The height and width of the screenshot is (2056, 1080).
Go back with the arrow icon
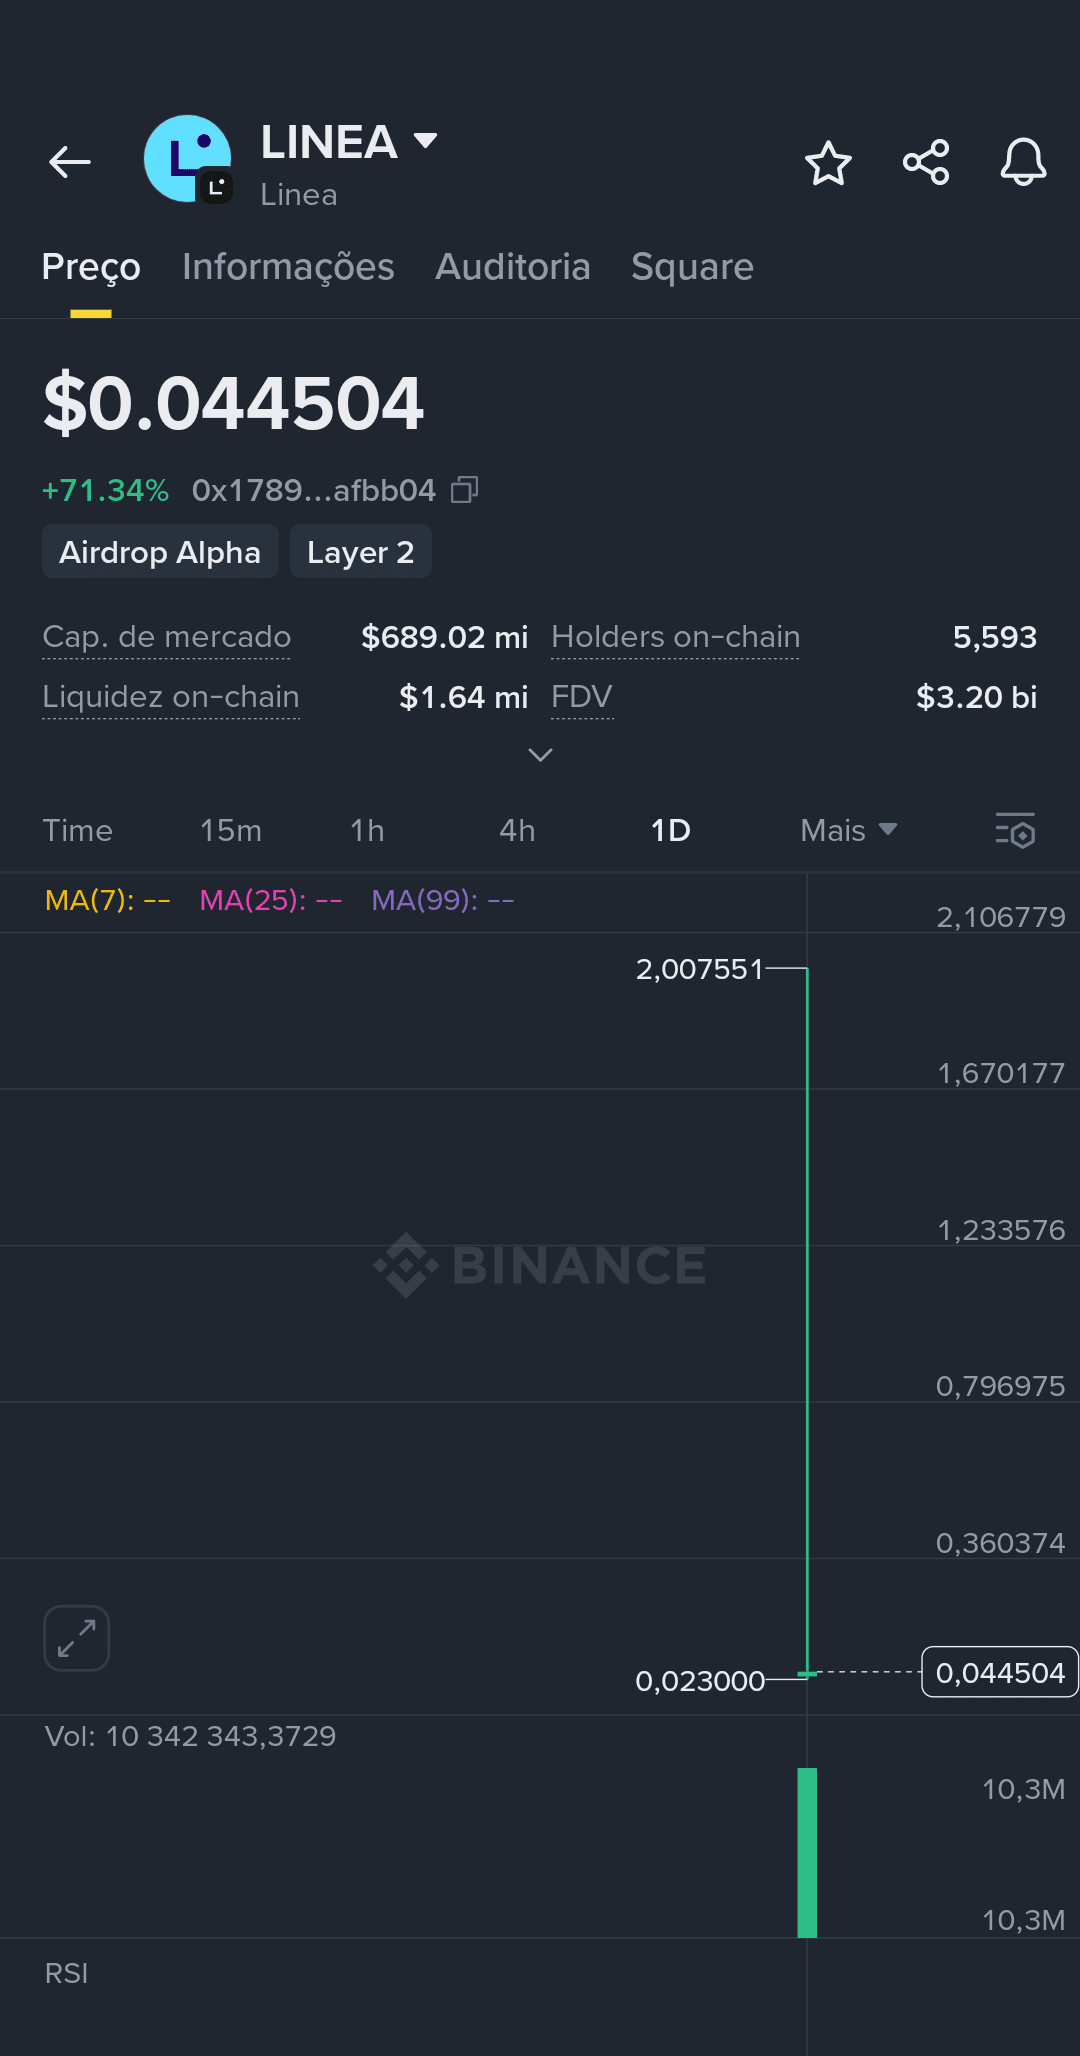point(70,161)
